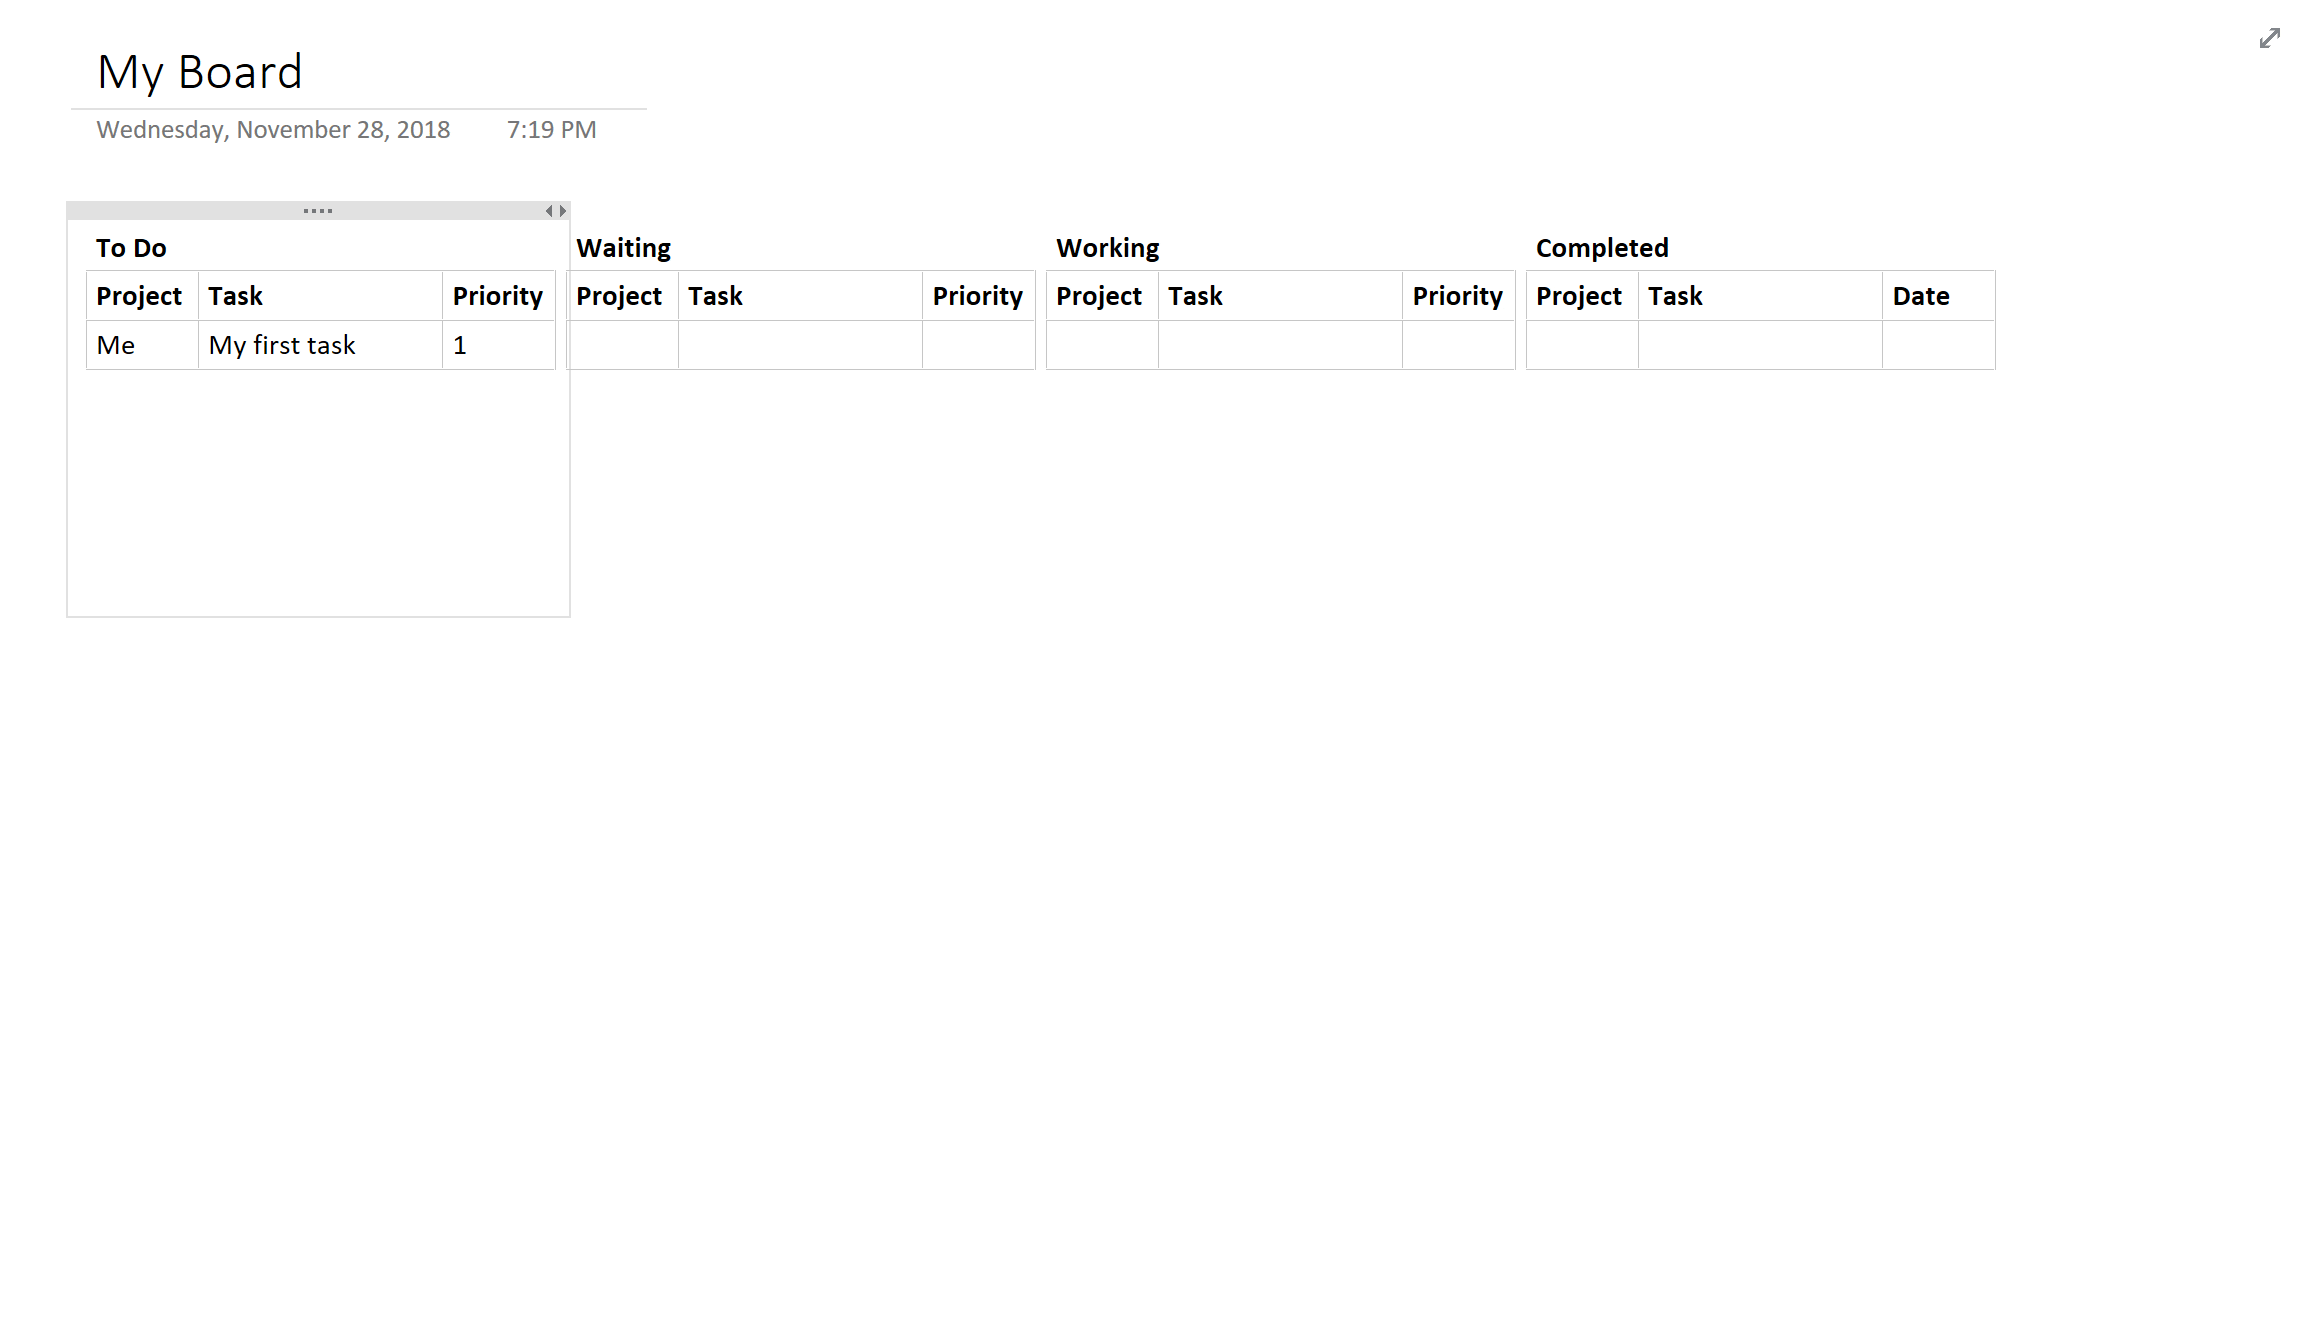Image resolution: width=2308 pixels, height=1323 pixels.
Task: Click empty Task cell under Waiting
Action: tap(800, 346)
